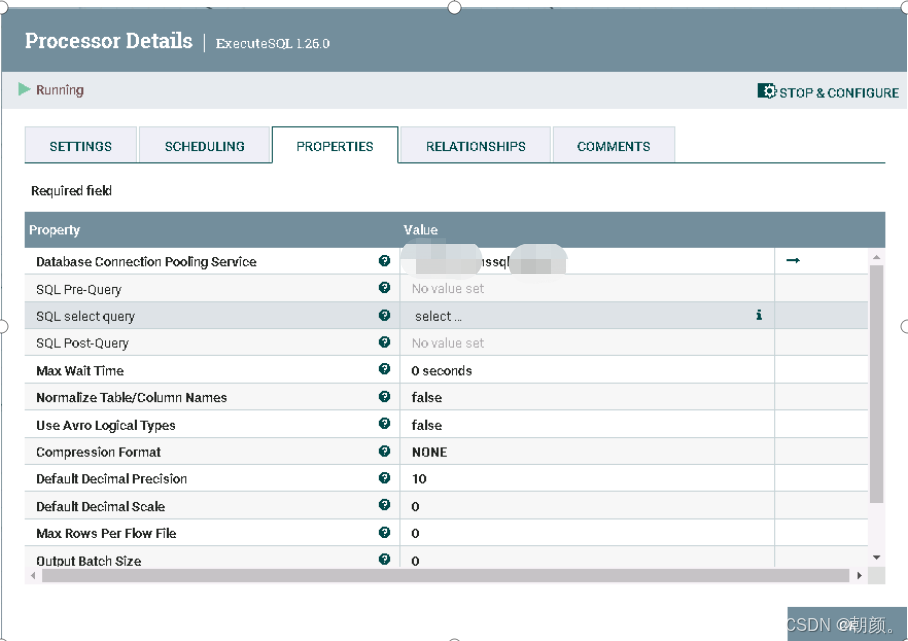Click help icon for Compression Format
Screen dimensions: 908x641
384,450
